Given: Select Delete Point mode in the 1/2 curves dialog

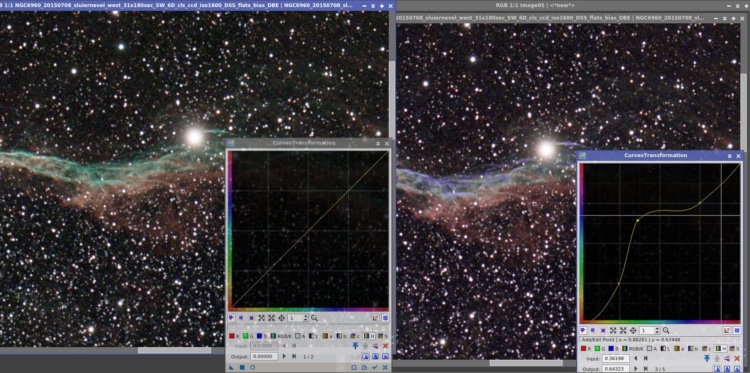Looking at the screenshot, I should click(251, 318).
